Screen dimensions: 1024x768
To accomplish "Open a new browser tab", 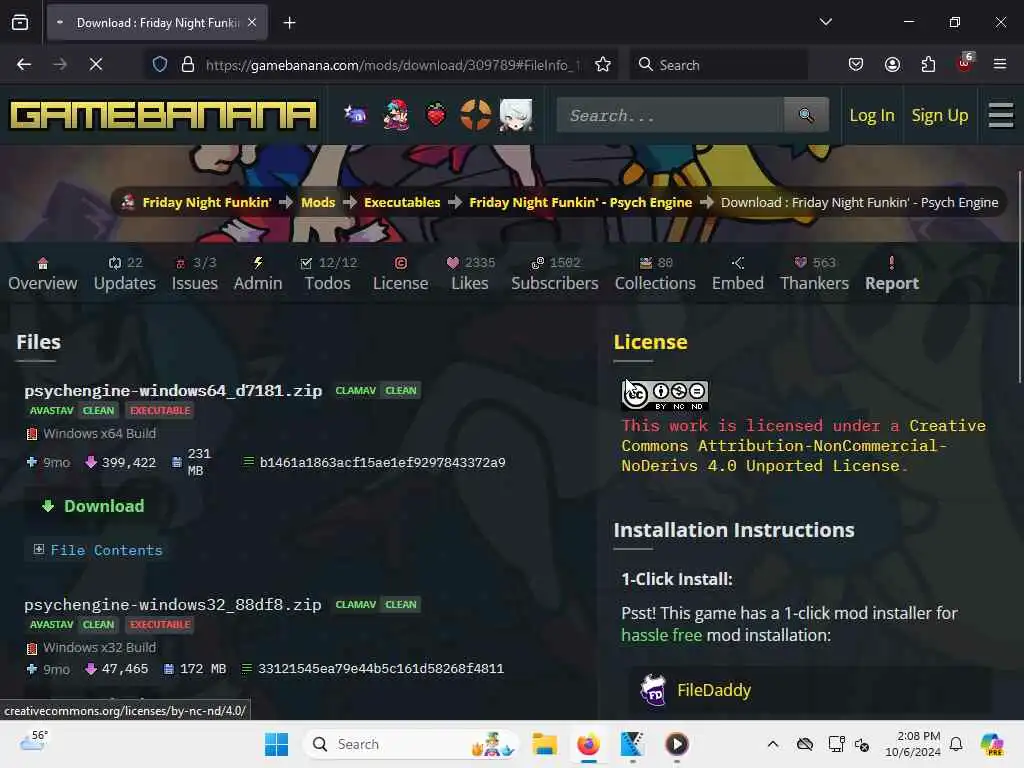I will pyautogui.click(x=289, y=23).
